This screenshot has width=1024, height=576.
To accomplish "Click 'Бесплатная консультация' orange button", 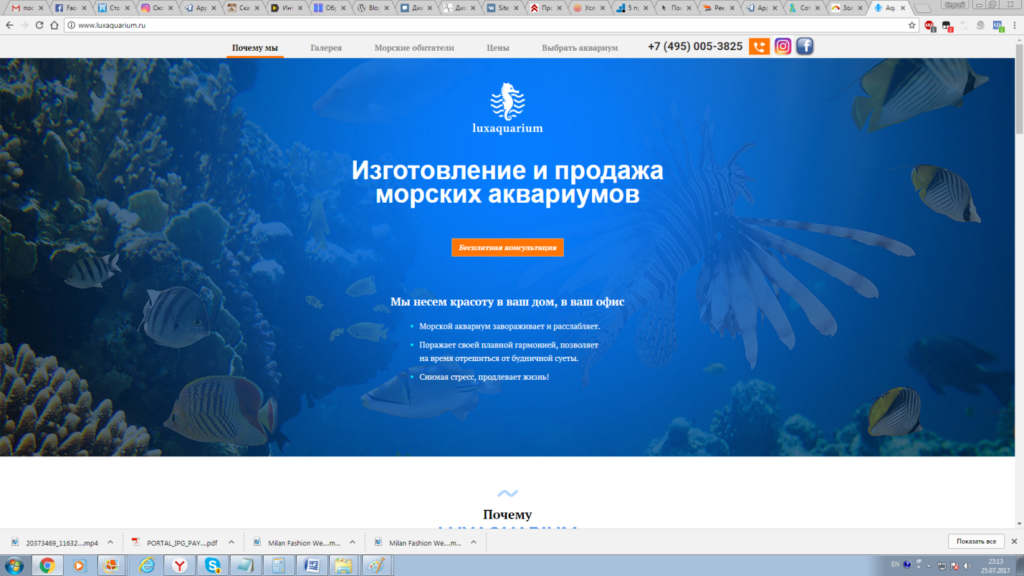I will click(507, 248).
